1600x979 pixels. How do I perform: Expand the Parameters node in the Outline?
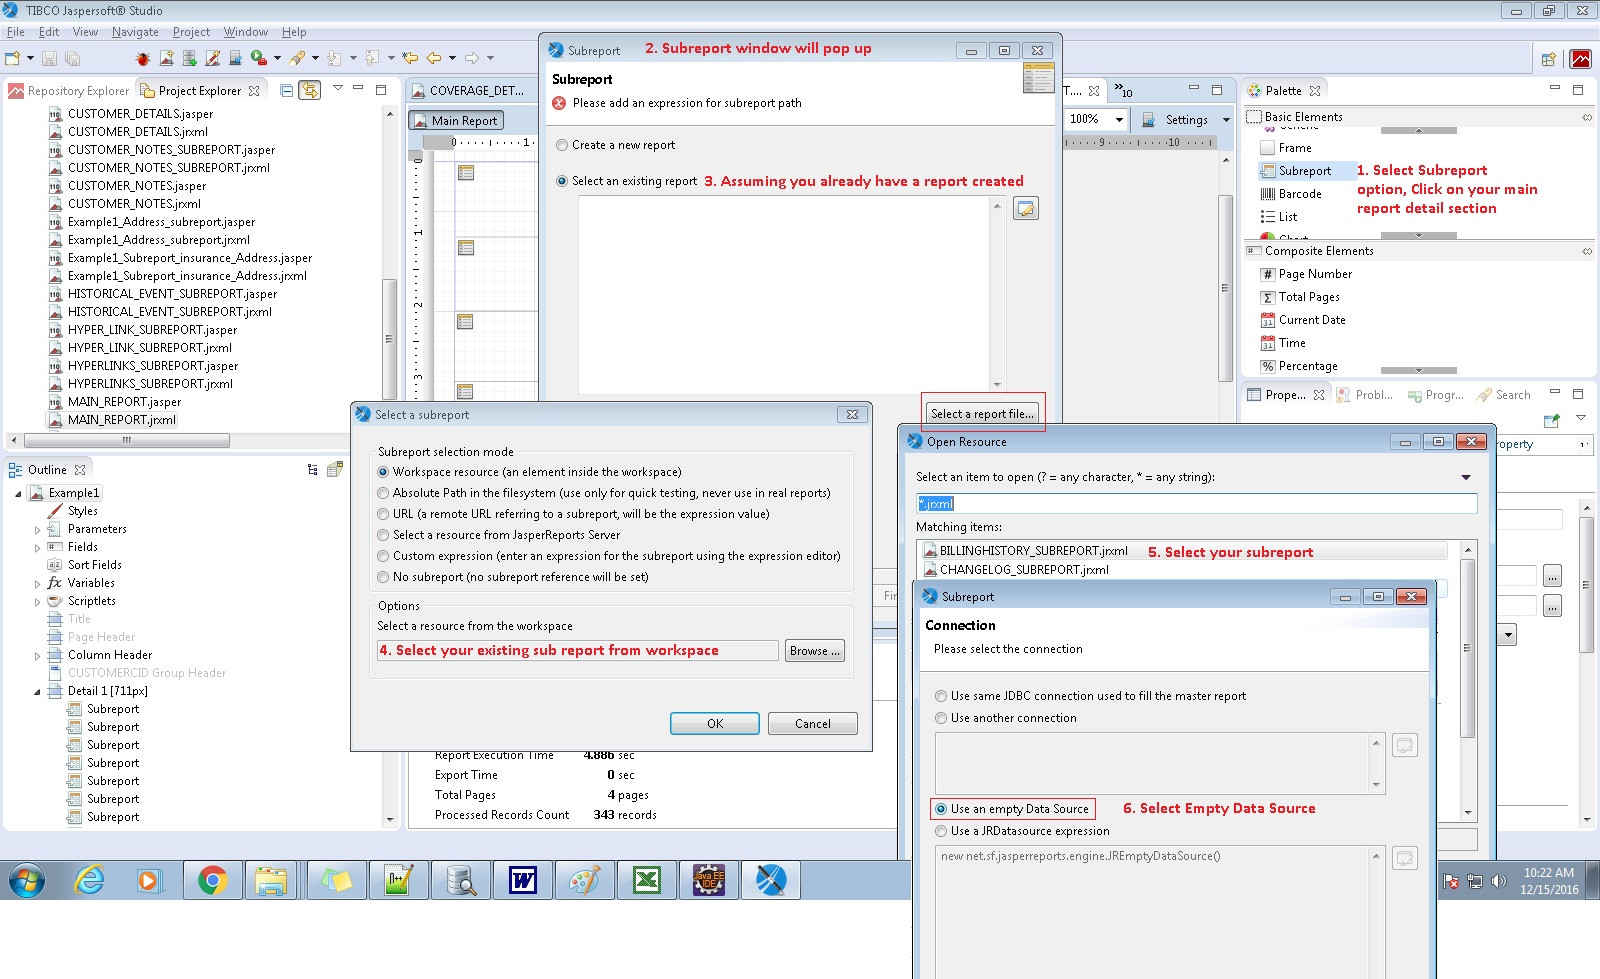tap(38, 530)
